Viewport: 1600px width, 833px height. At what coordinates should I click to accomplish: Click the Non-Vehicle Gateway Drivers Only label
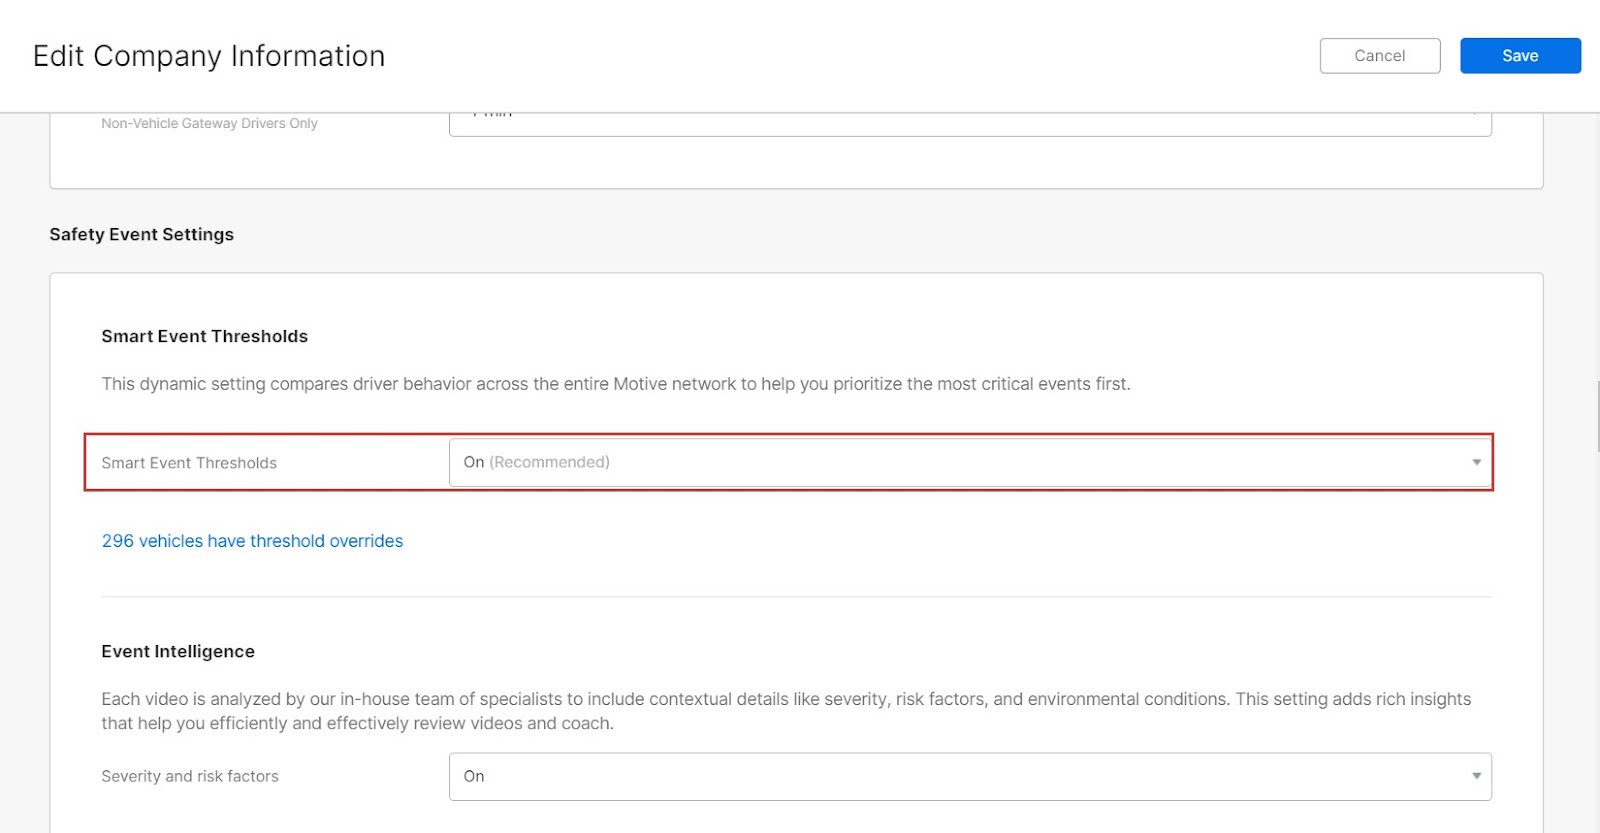click(209, 123)
